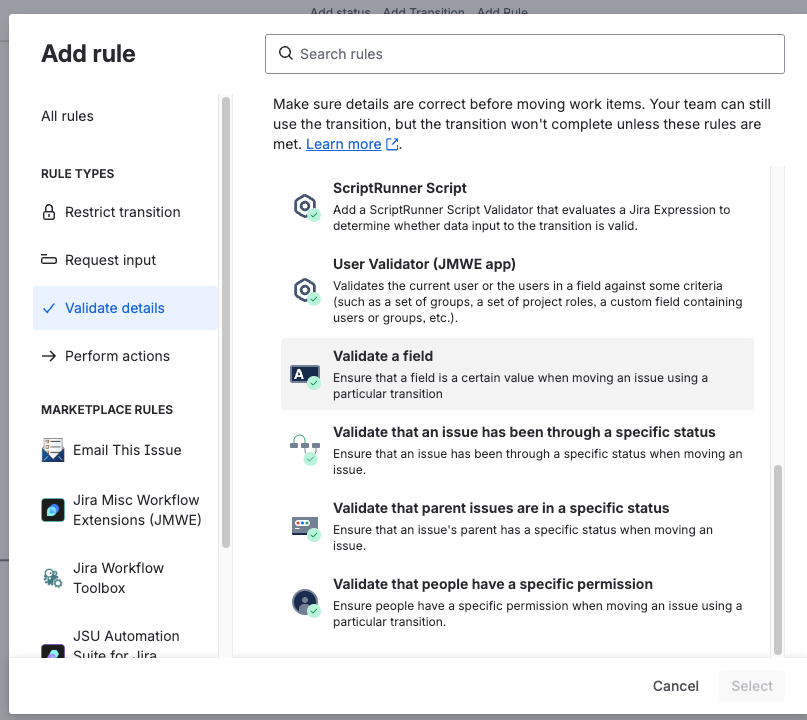Click the checkmark icon beside Validate details
Image resolution: width=807 pixels, height=720 pixels.
point(49,308)
